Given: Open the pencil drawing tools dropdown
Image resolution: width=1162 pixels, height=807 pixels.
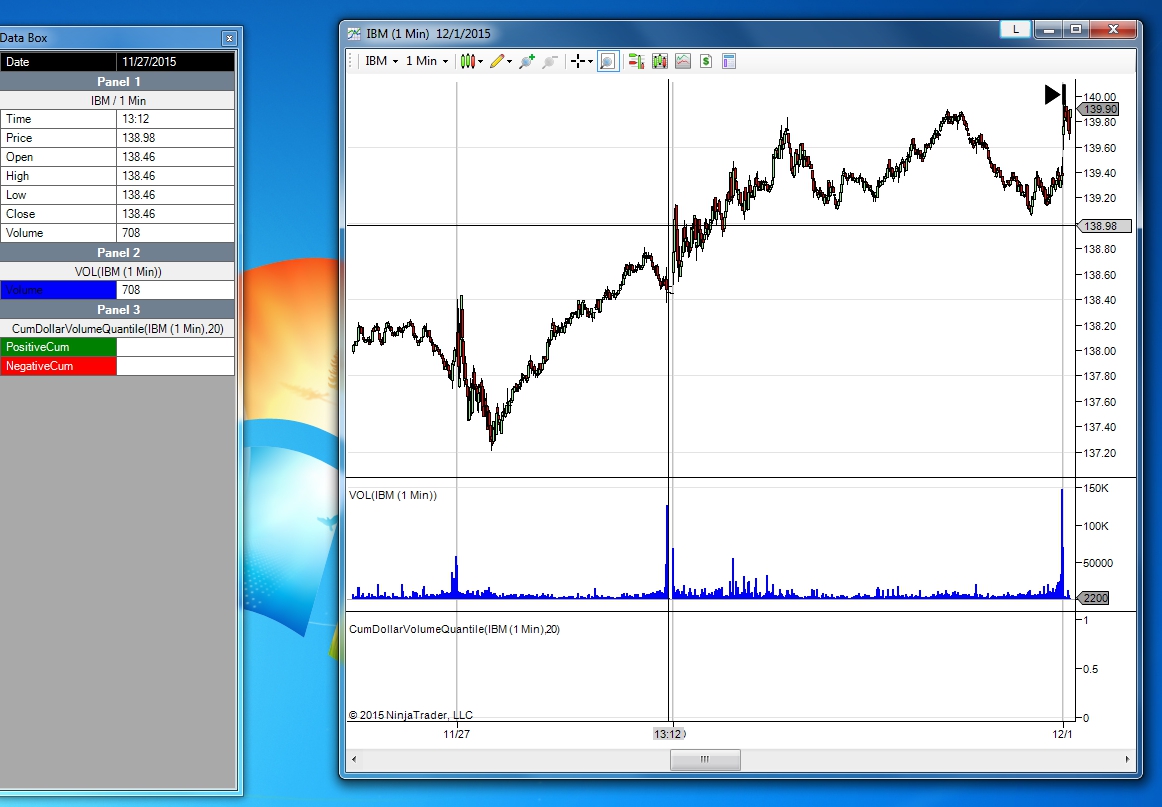Looking at the screenshot, I should 500,62.
